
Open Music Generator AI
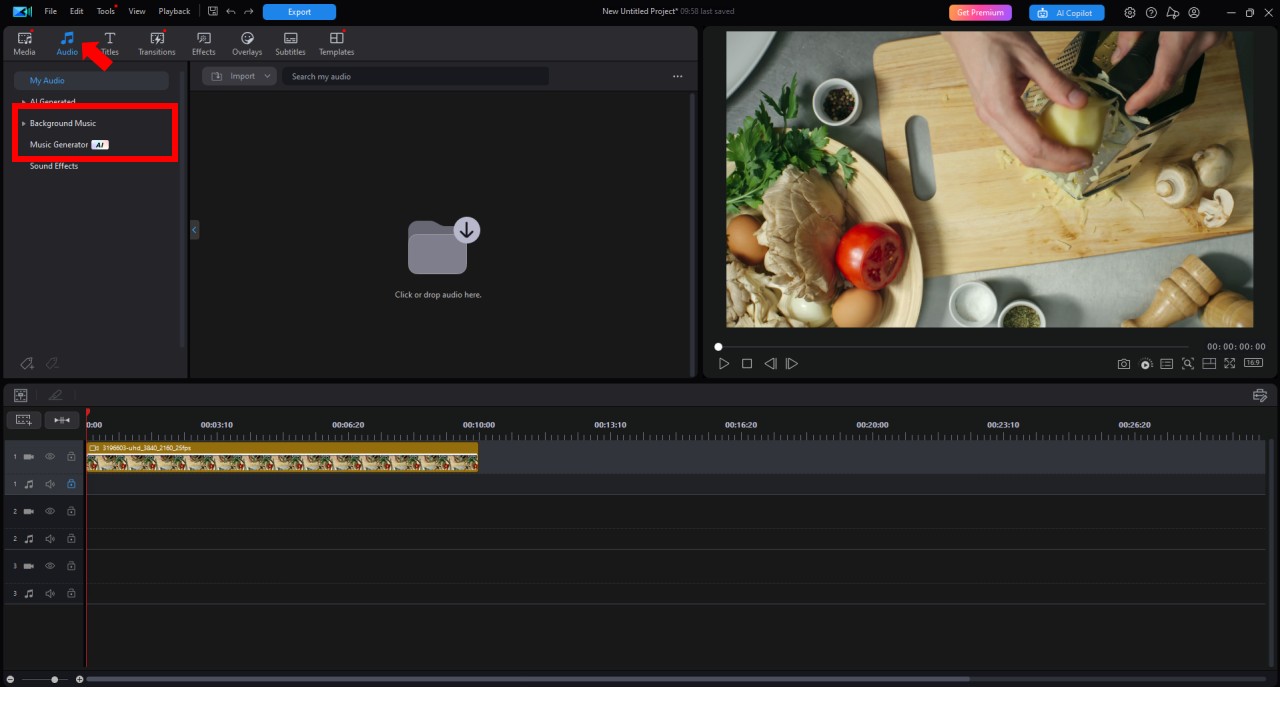coord(69,145)
